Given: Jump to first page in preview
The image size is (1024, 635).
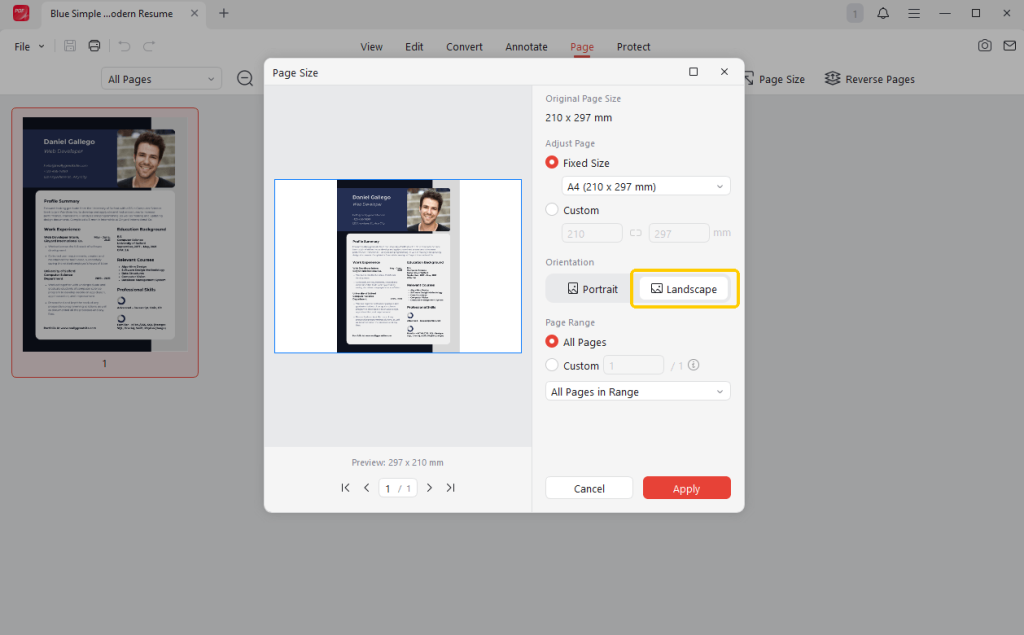Looking at the screenshot, I should click(x=345, y=488).
